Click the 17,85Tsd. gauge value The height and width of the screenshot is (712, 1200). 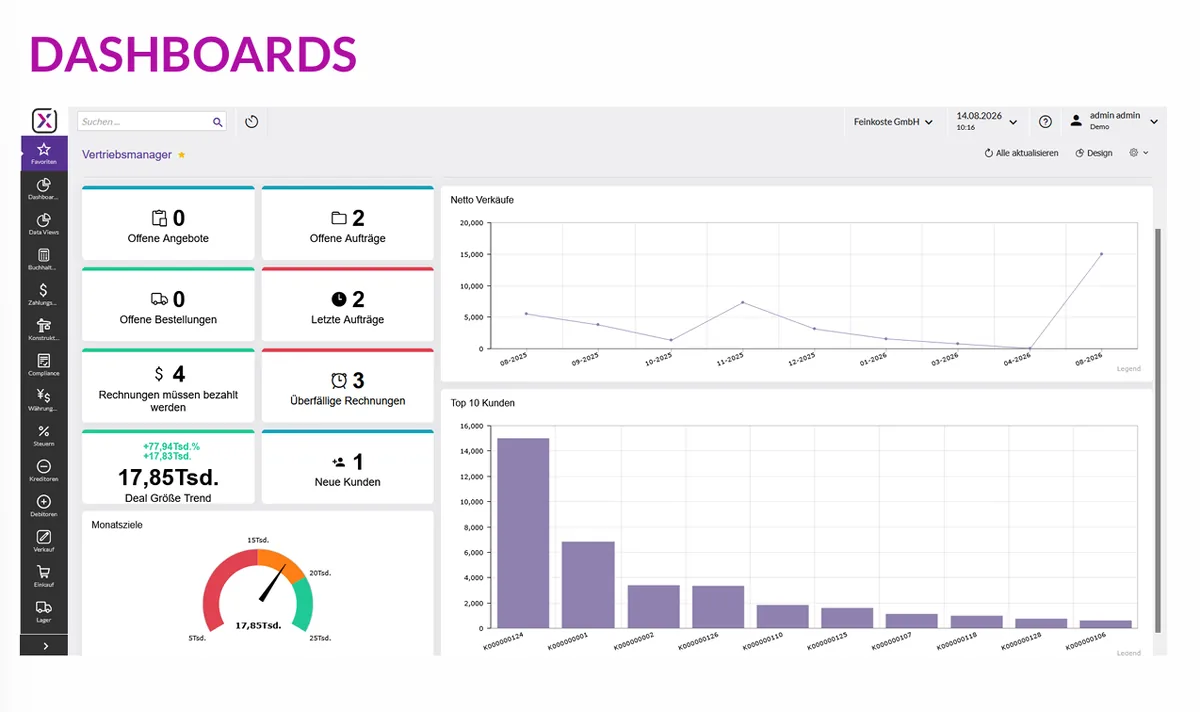(x=258, y=625)
